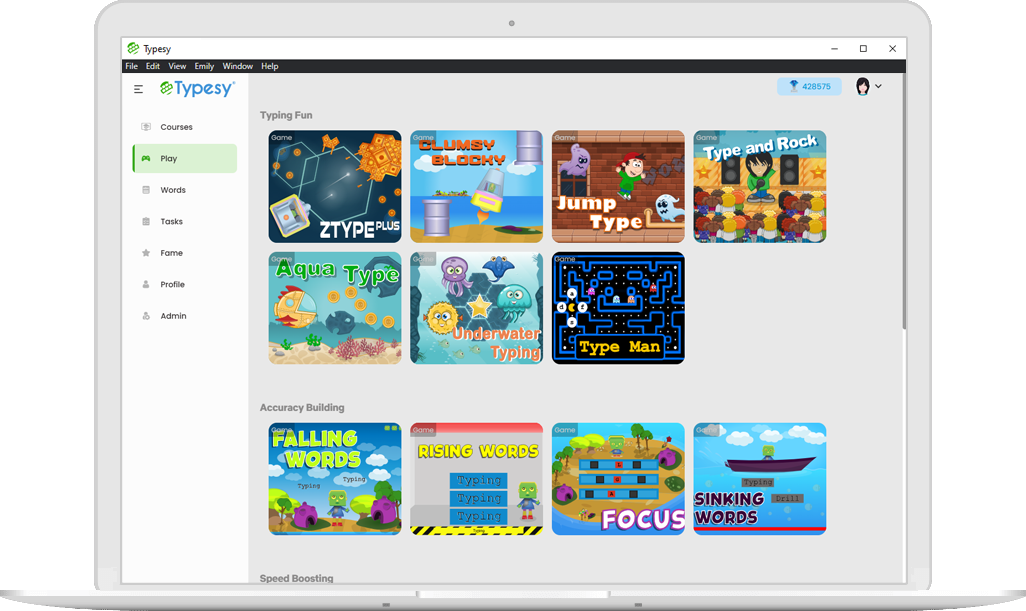Go to the Courses section
The width and height of the screenshot is (1026, 611).
[176, 127]
